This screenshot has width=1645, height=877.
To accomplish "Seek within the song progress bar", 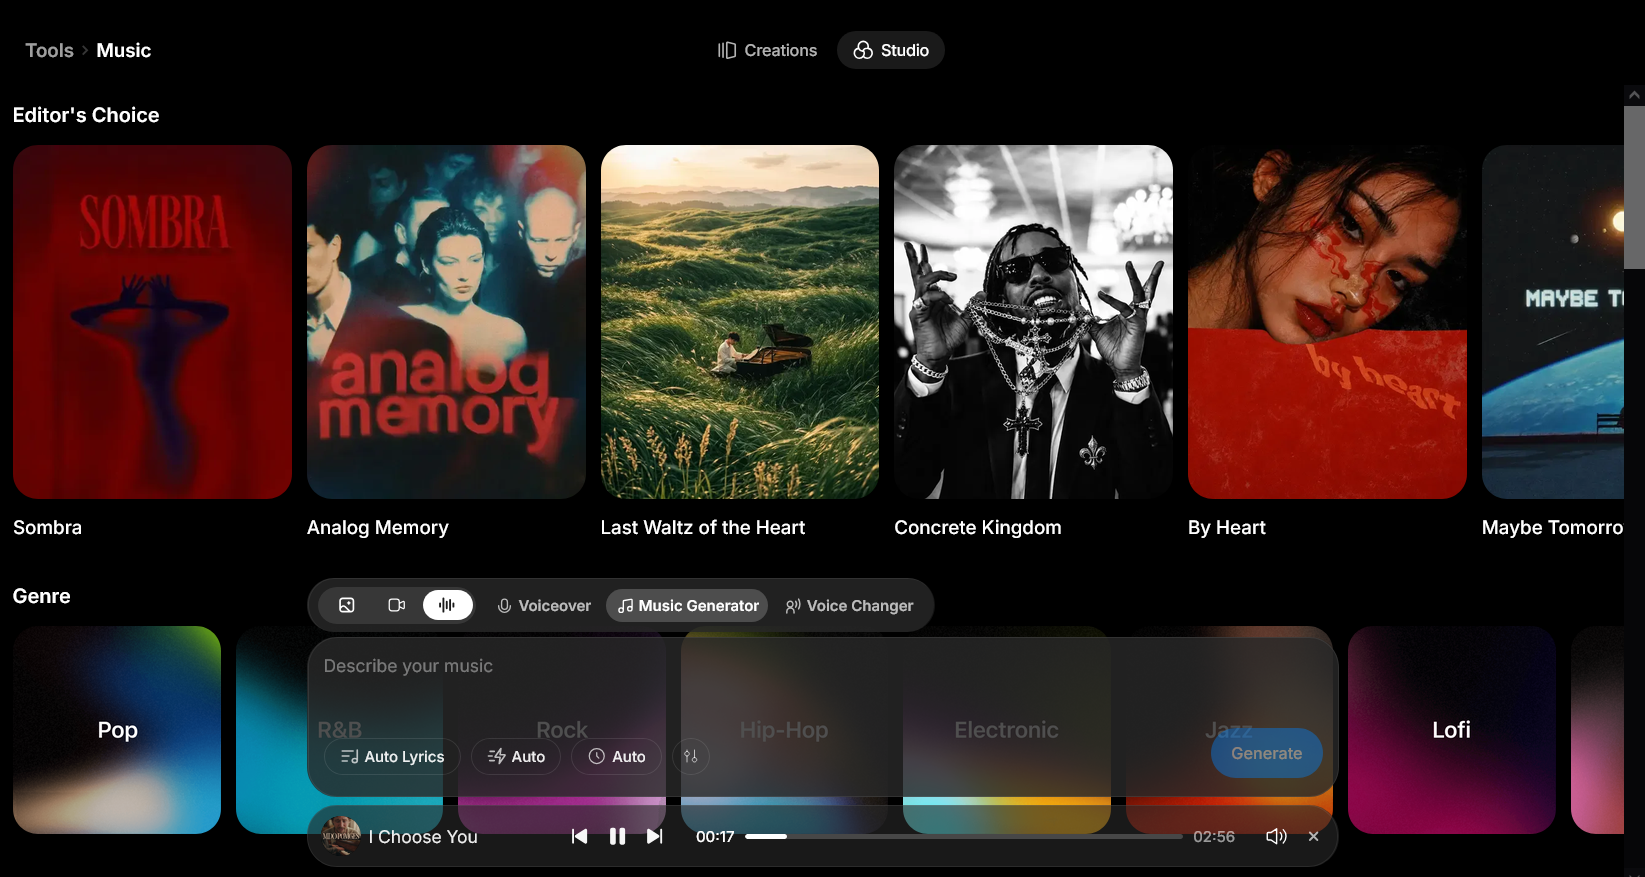I will pyautogui.click(x=963, y=836).
